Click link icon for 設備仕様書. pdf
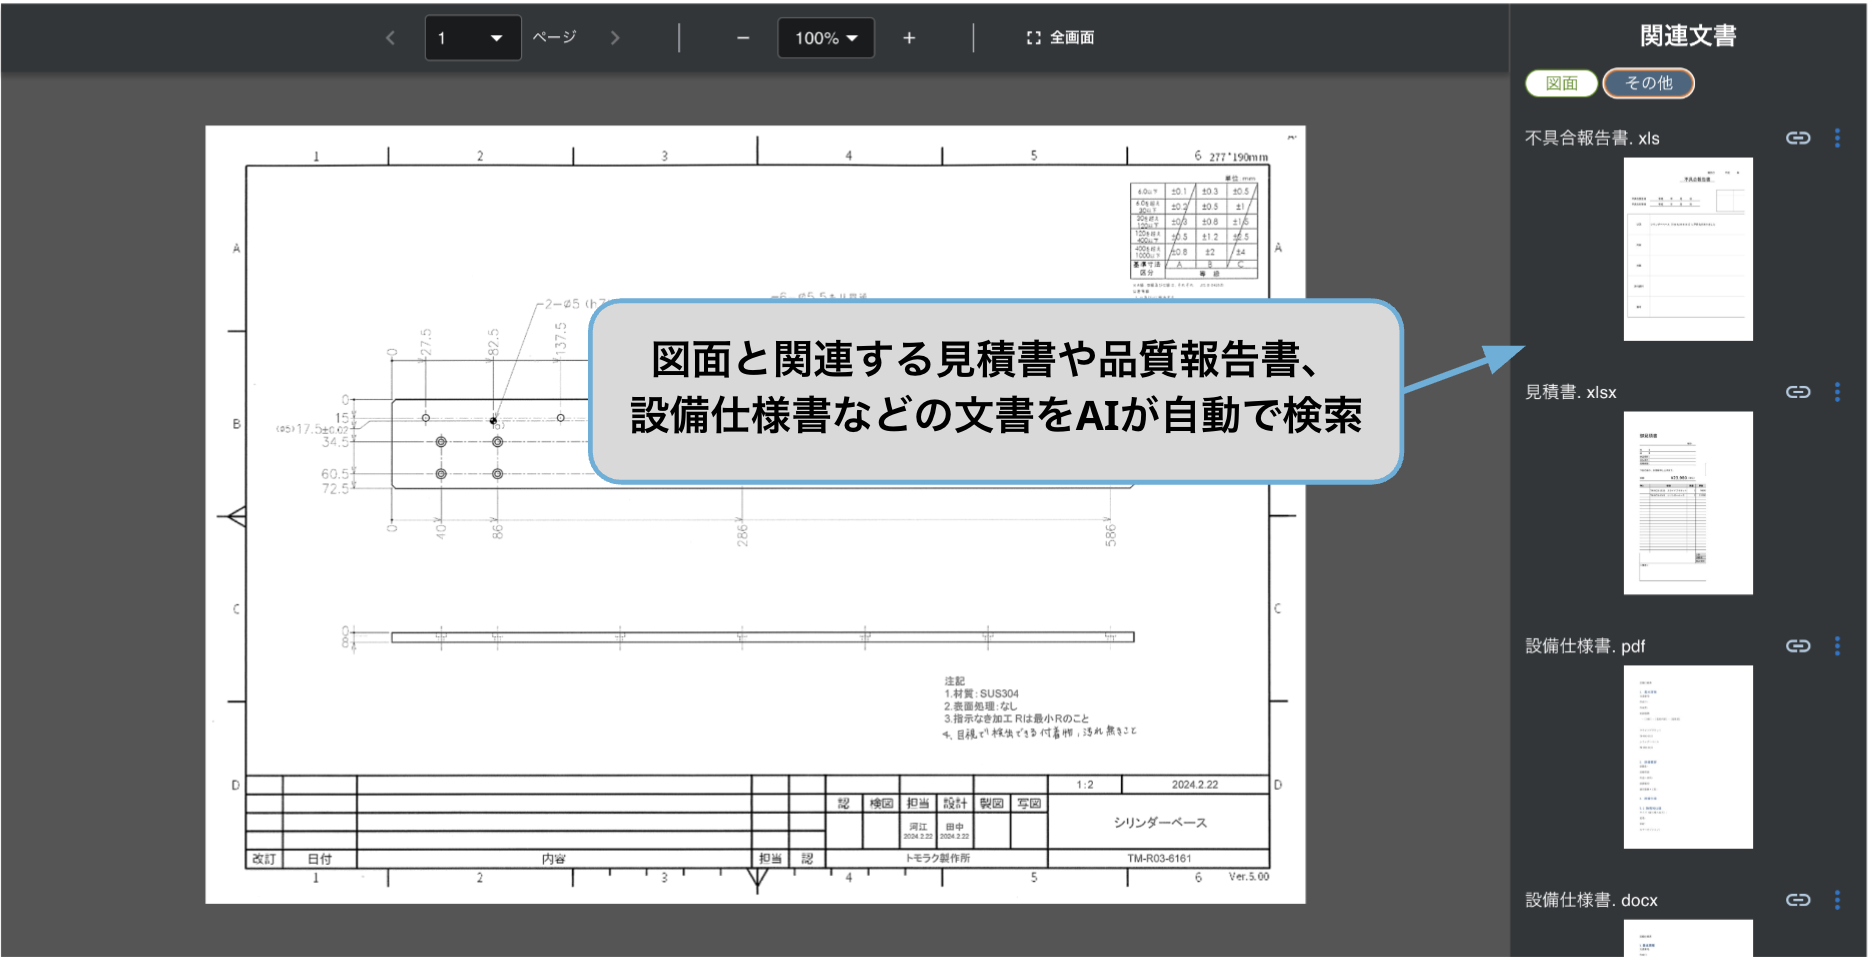The image size is (1874, 966). point(1798,646)
